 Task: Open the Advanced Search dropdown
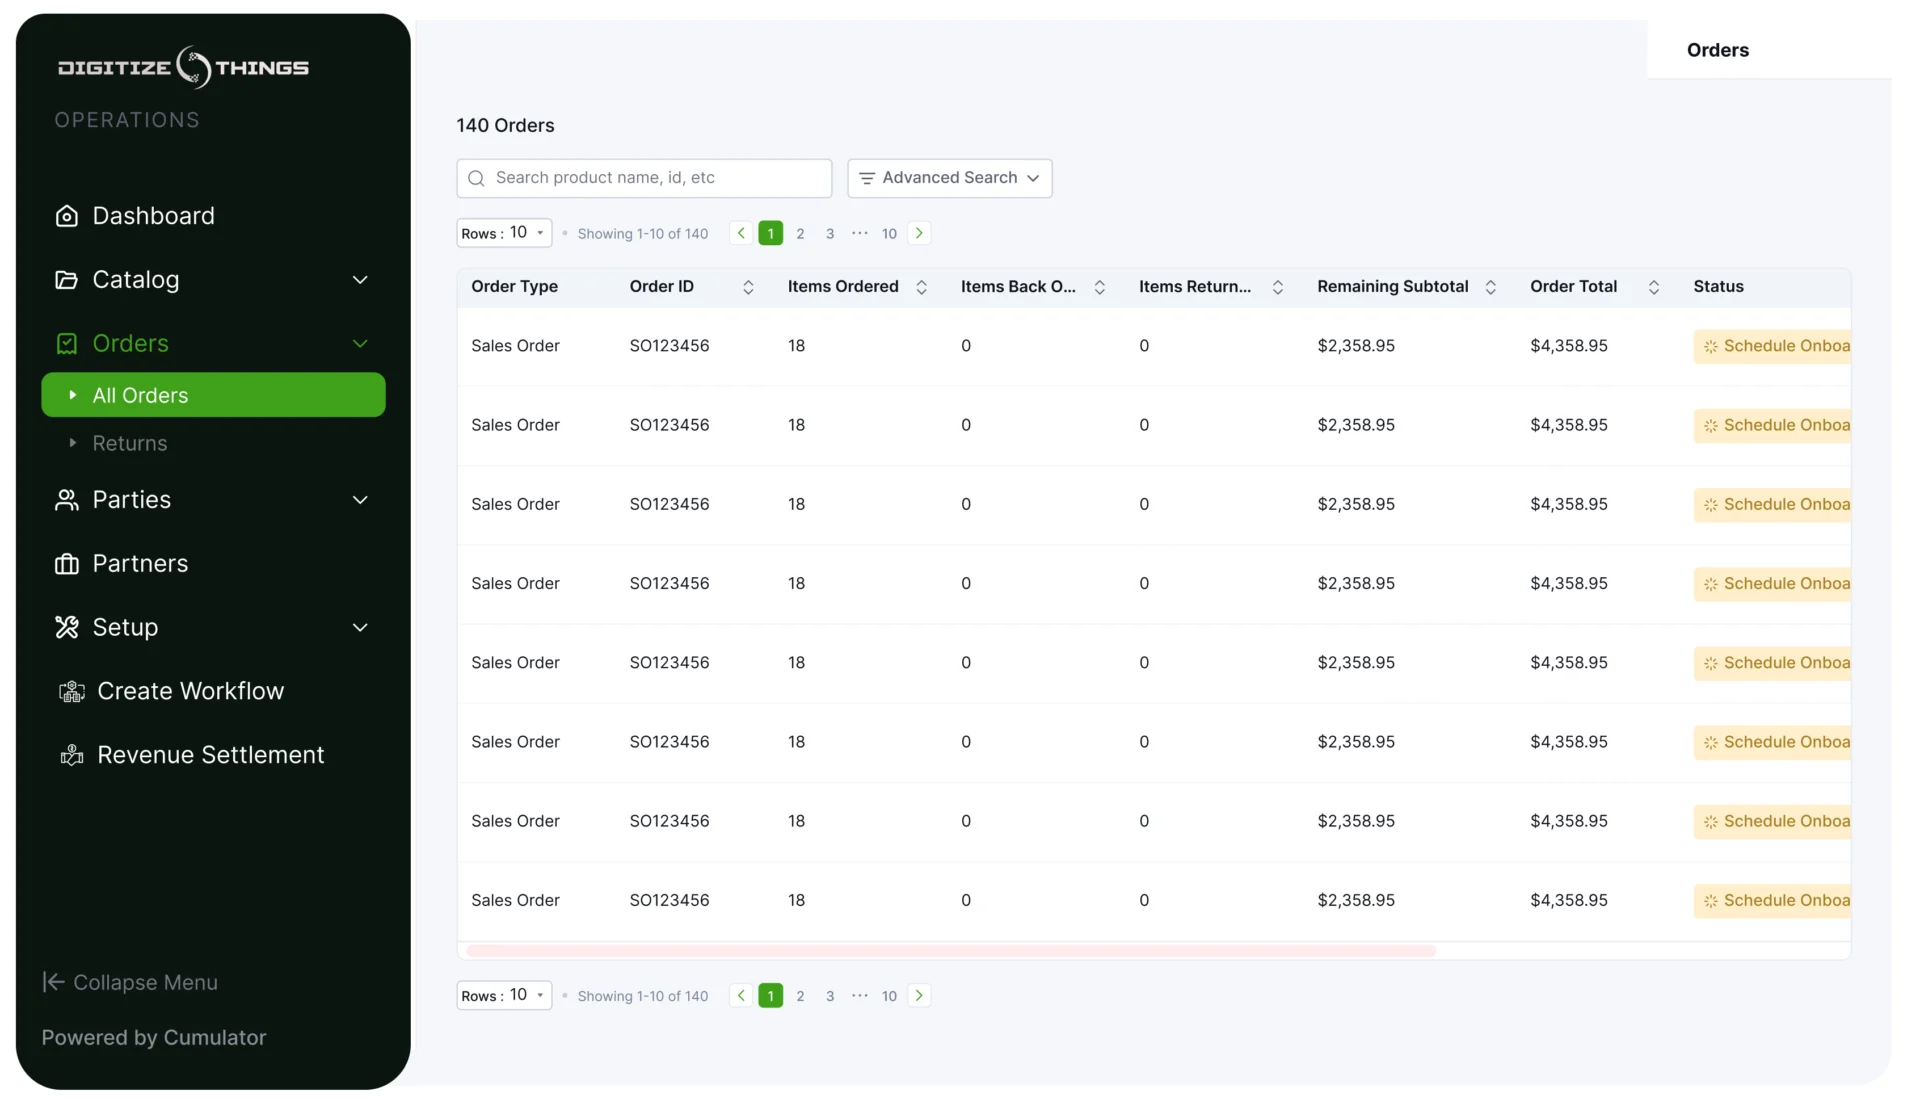click(x=949, y=178)
